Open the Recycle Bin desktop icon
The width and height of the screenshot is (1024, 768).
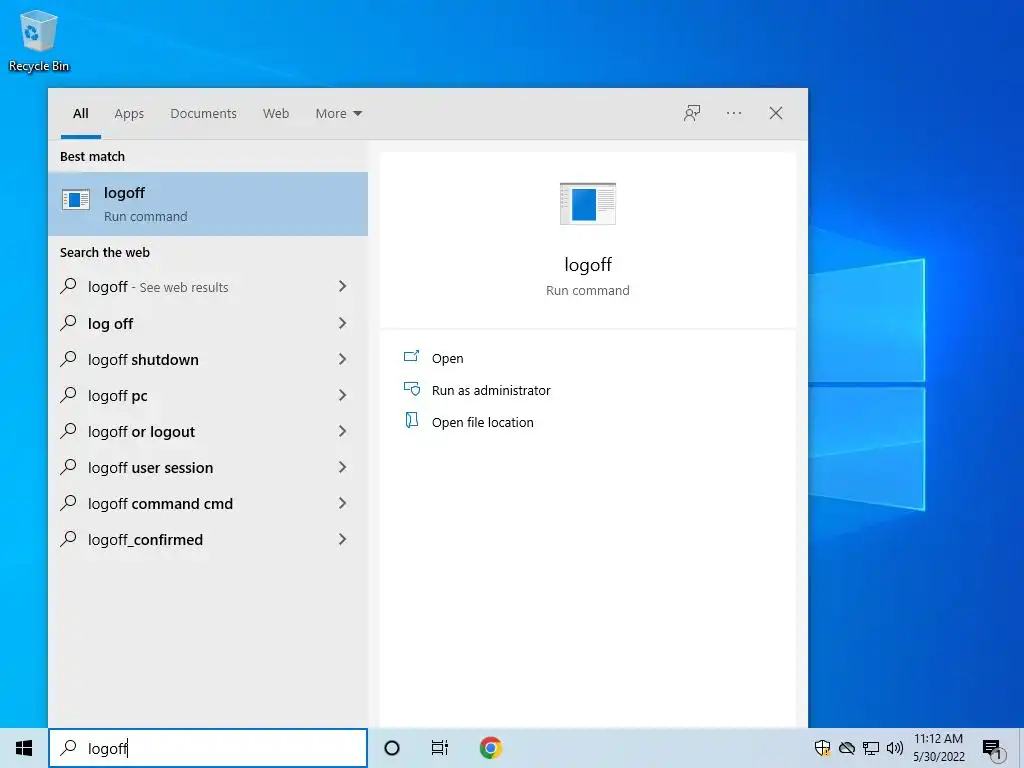(x=39, y=40)
